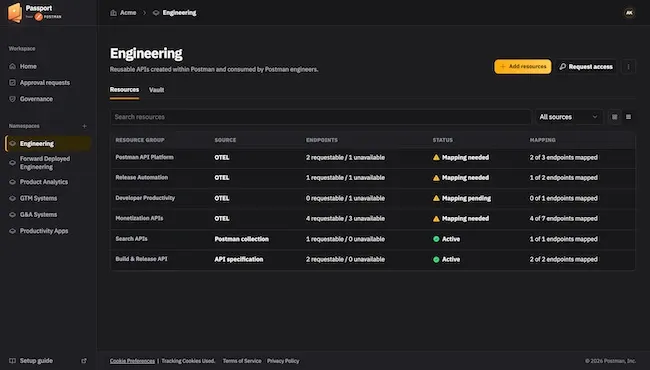The width and height of the screenshot is (650, 370).
Task: Switch to the Vault tab
Action: click(x=156, y=90)
